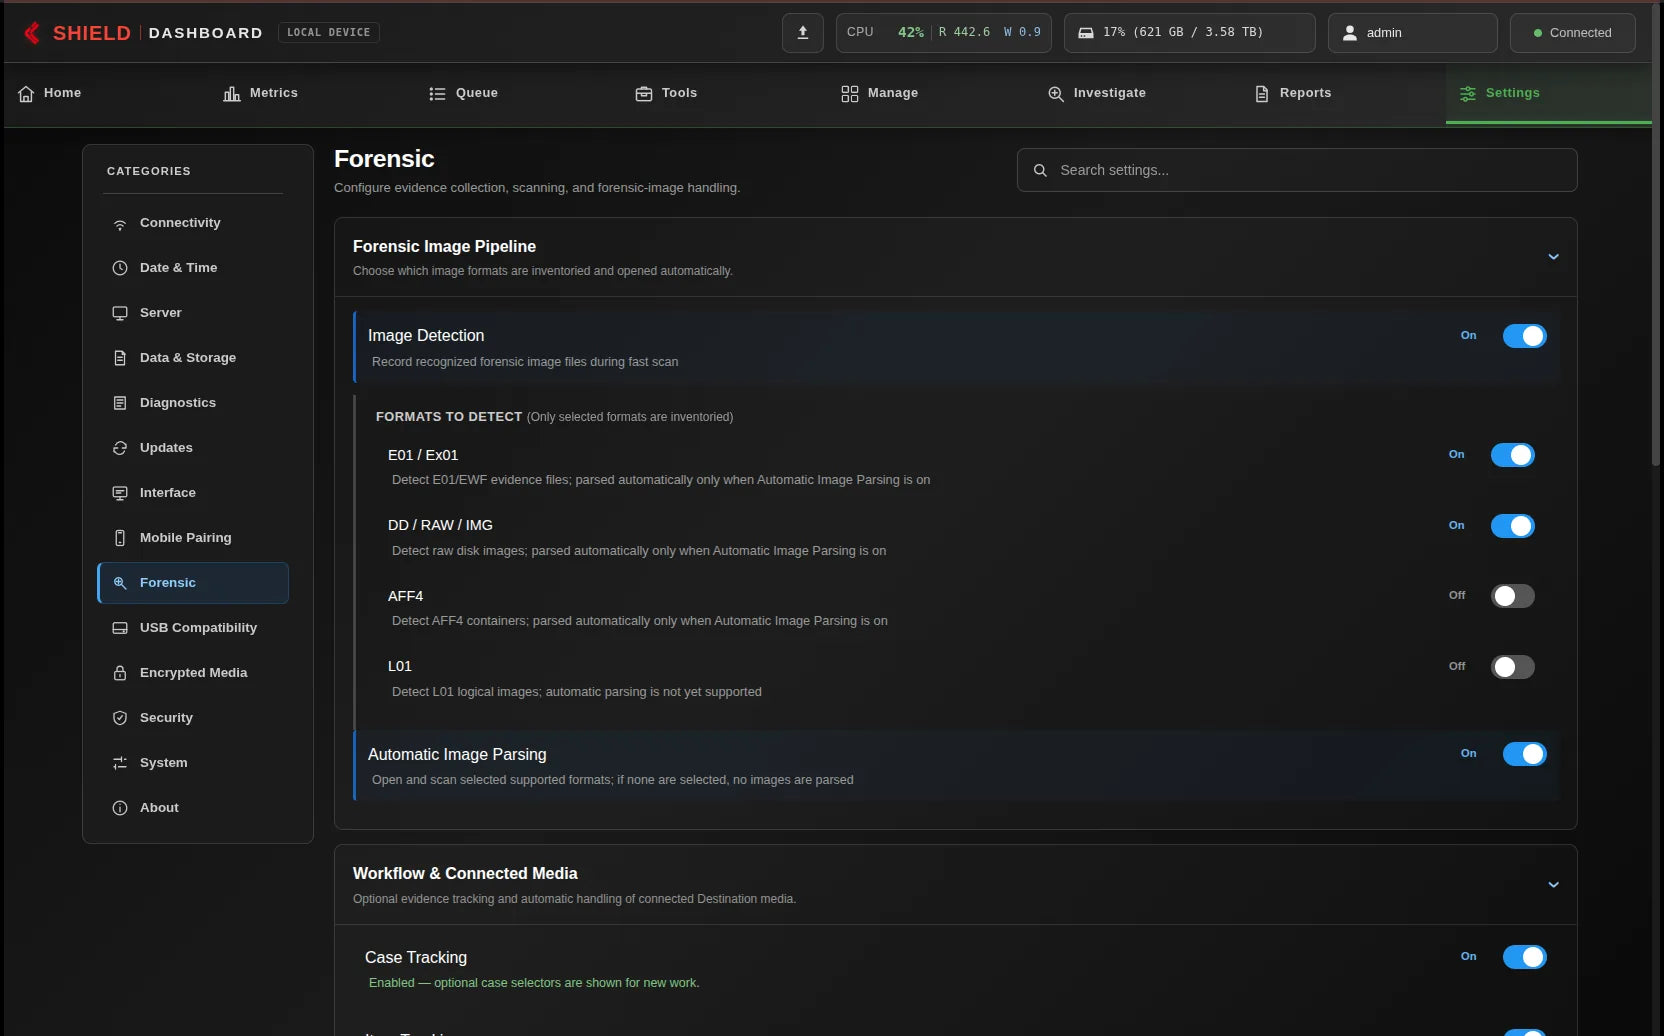The height and width of the screenshot is (1036, 1664).
Task: Open the Reports tab
Action: click(x=1343, y=94)
